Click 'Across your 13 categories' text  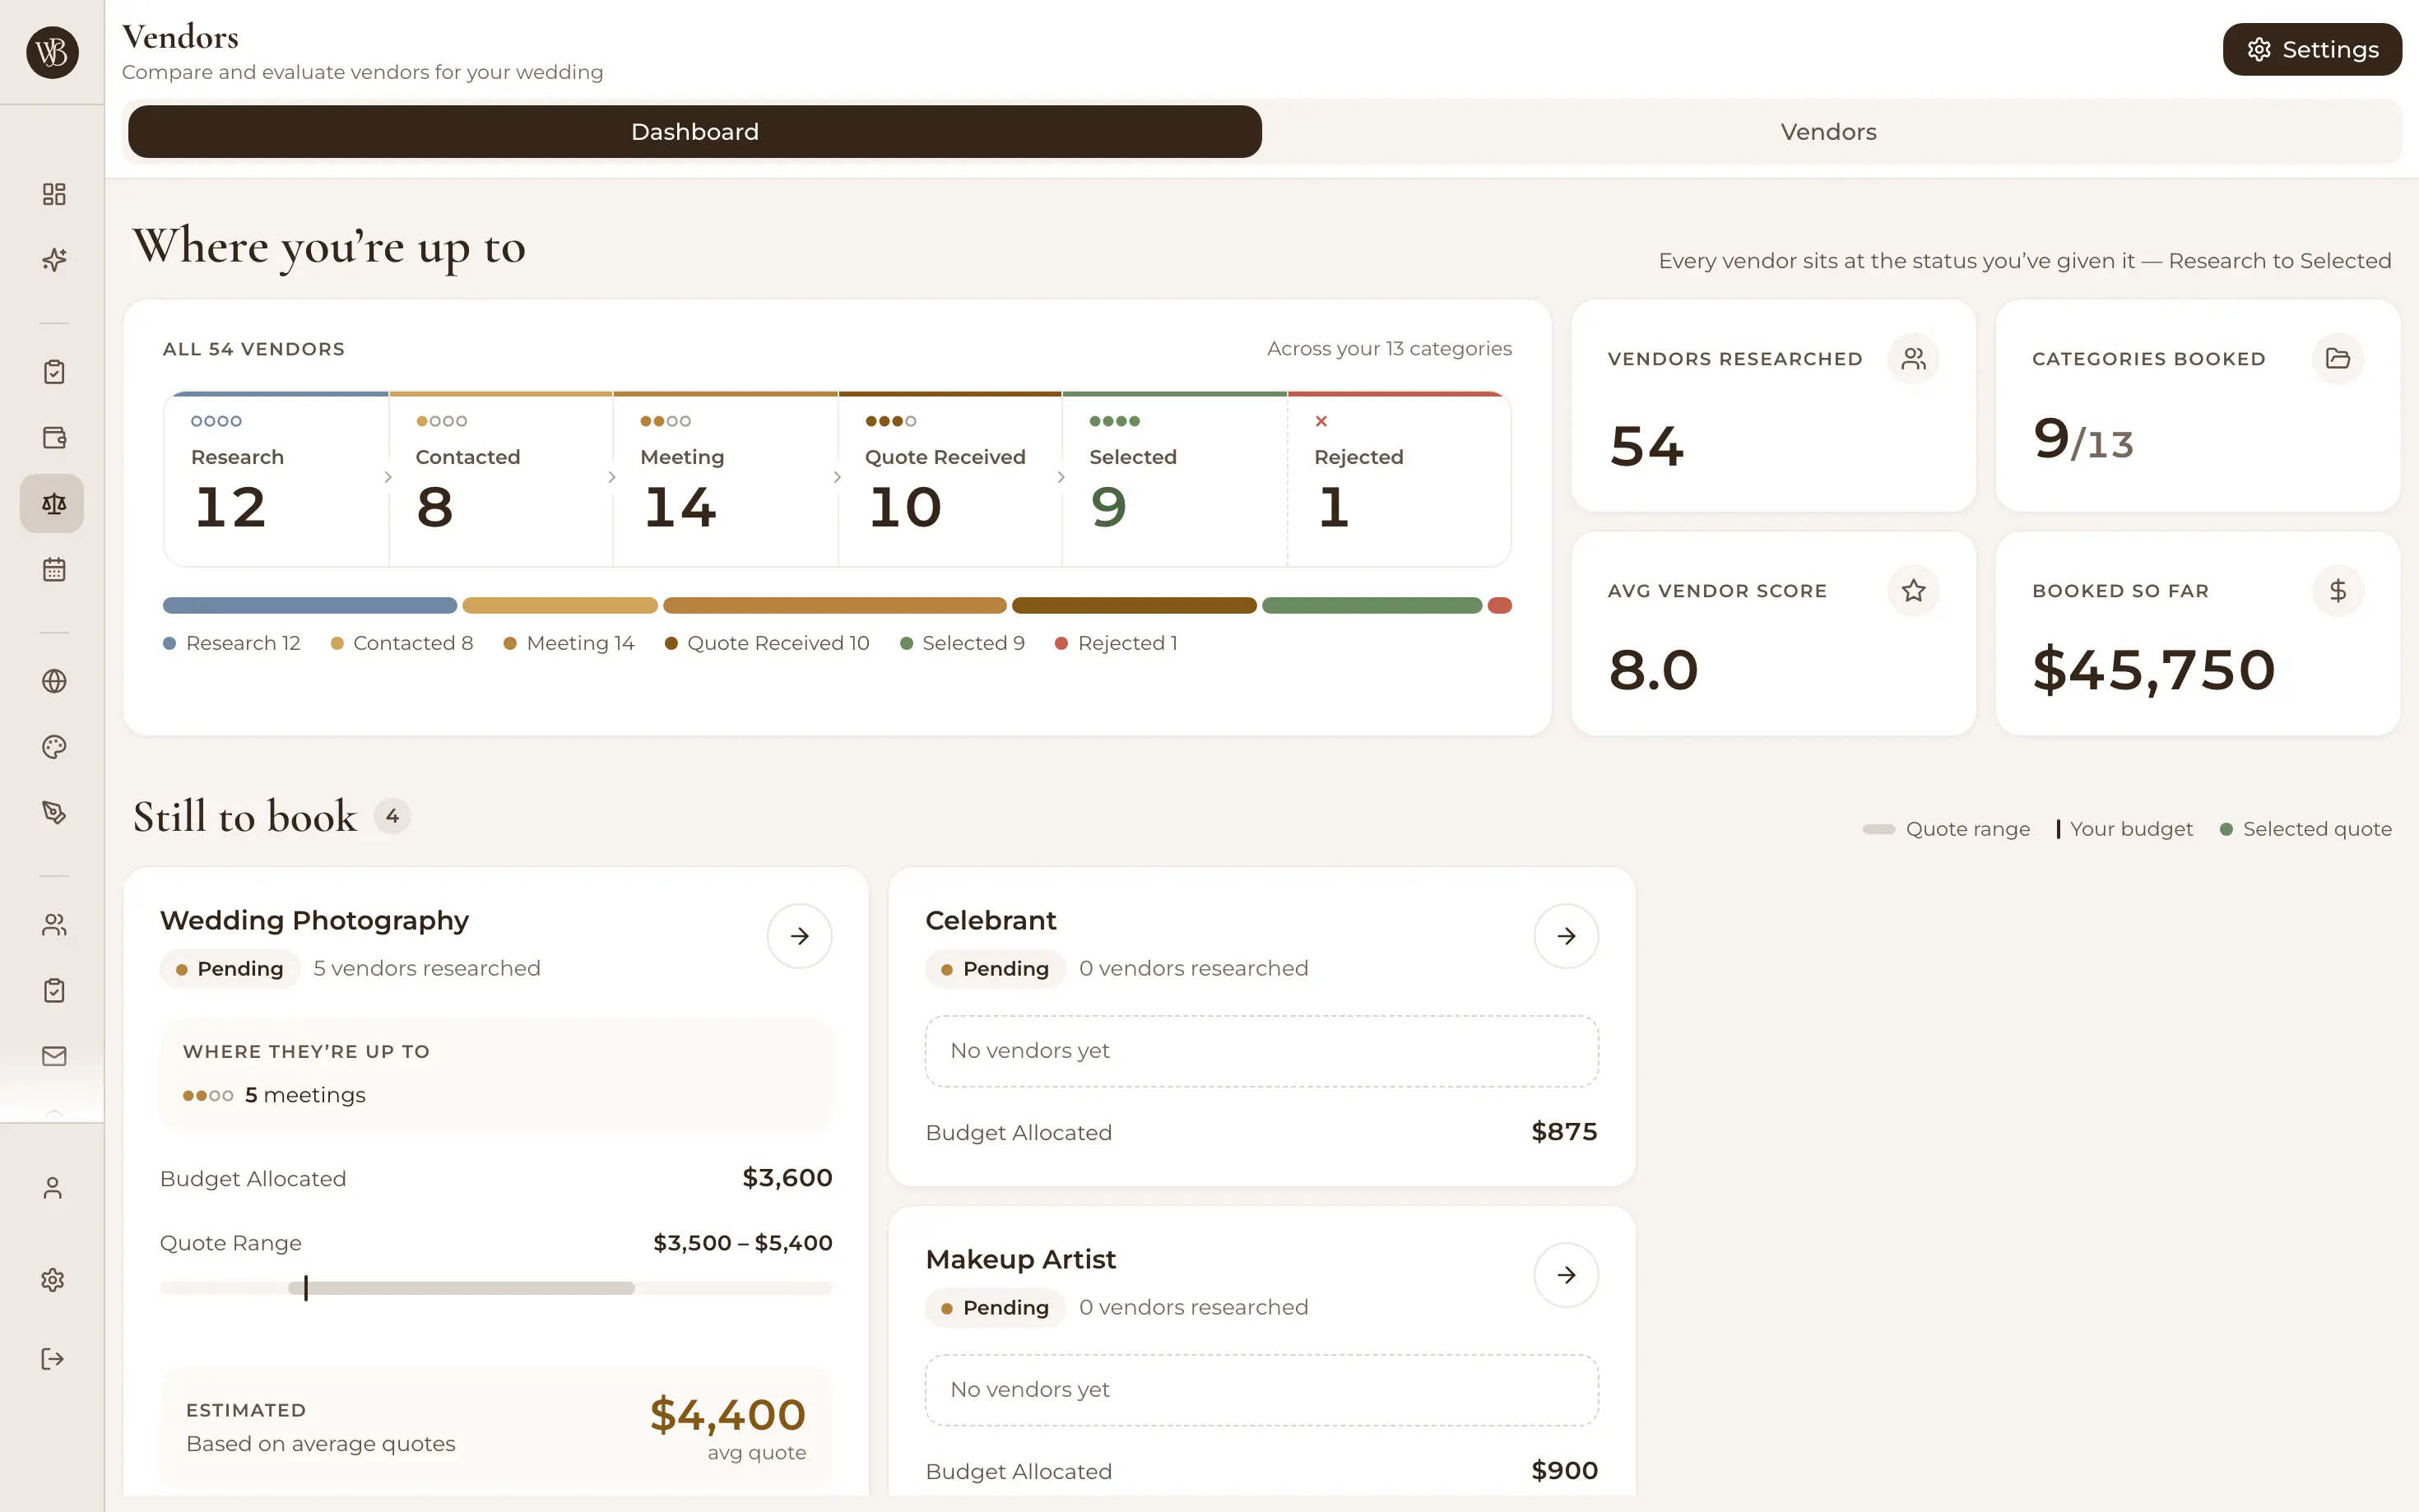coord(1389,349)
